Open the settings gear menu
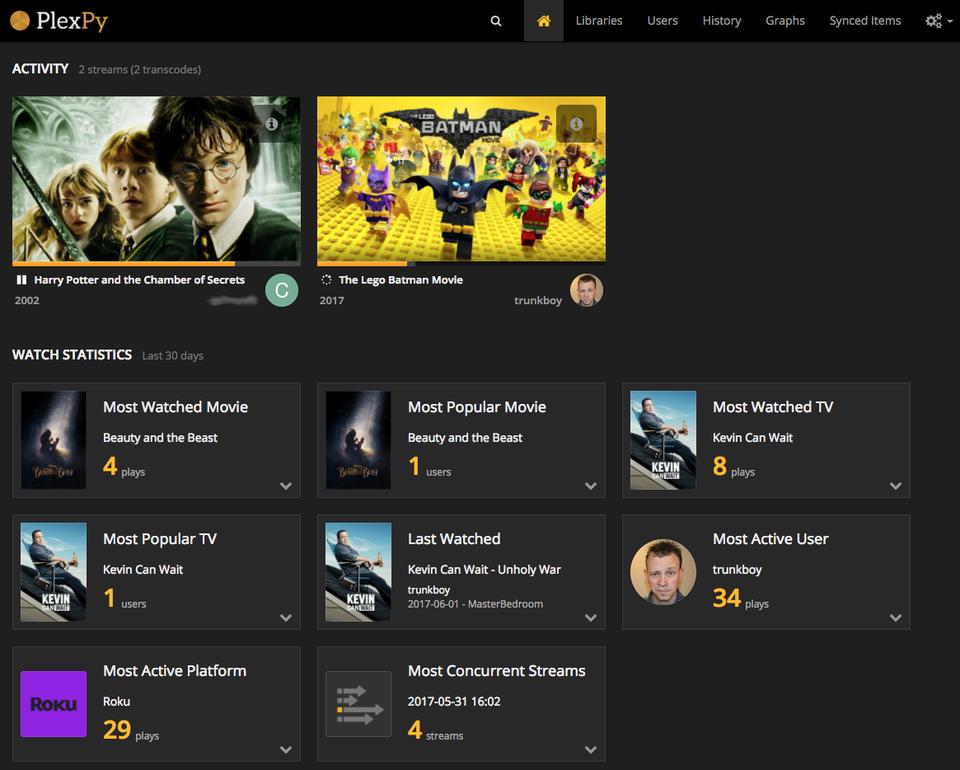Screen dimensions: 960x770 click(937, 21)
